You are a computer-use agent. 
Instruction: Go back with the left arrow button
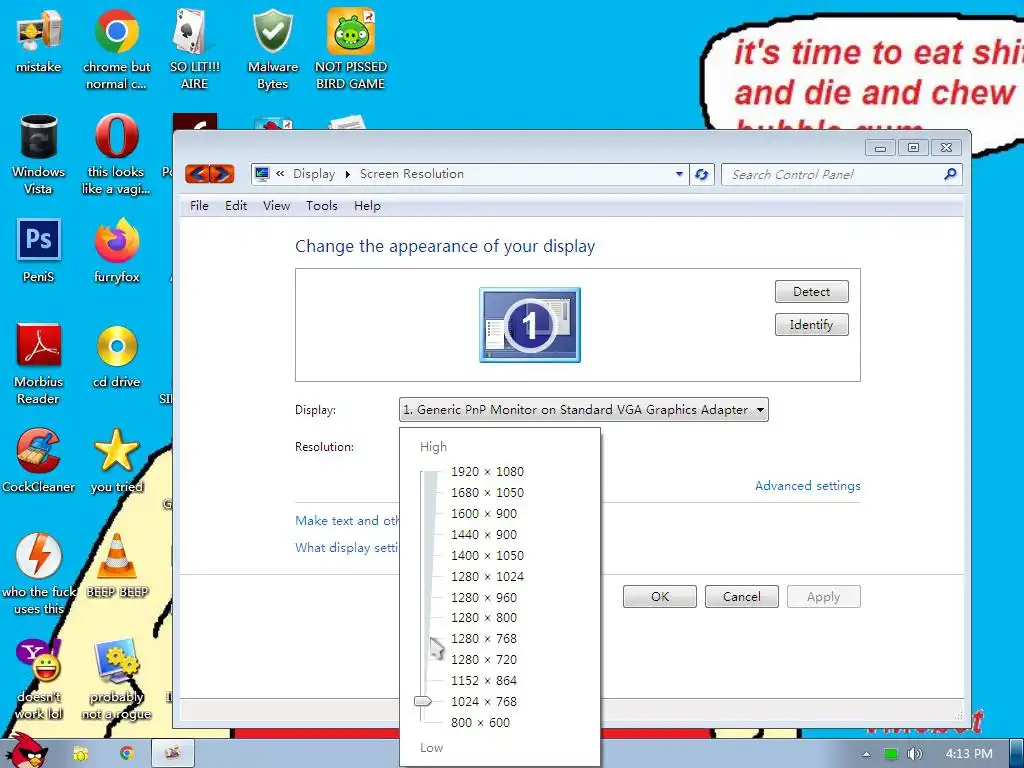(197, 174)
